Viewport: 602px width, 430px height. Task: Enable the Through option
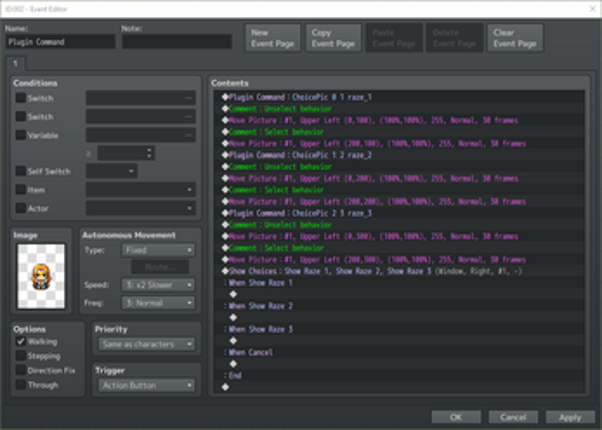(21, 384)
